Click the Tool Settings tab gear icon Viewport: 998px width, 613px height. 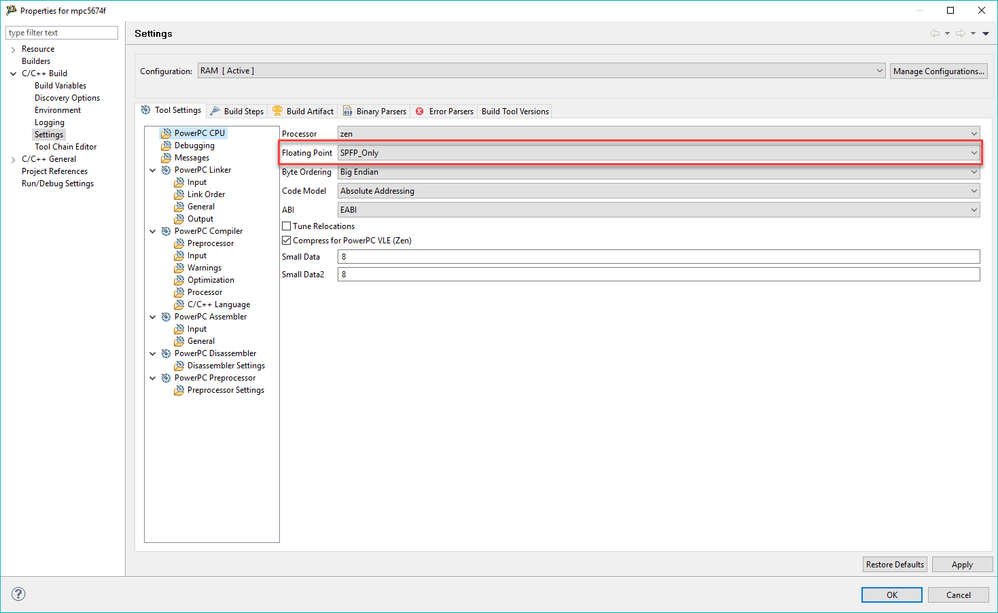[146, 110]
